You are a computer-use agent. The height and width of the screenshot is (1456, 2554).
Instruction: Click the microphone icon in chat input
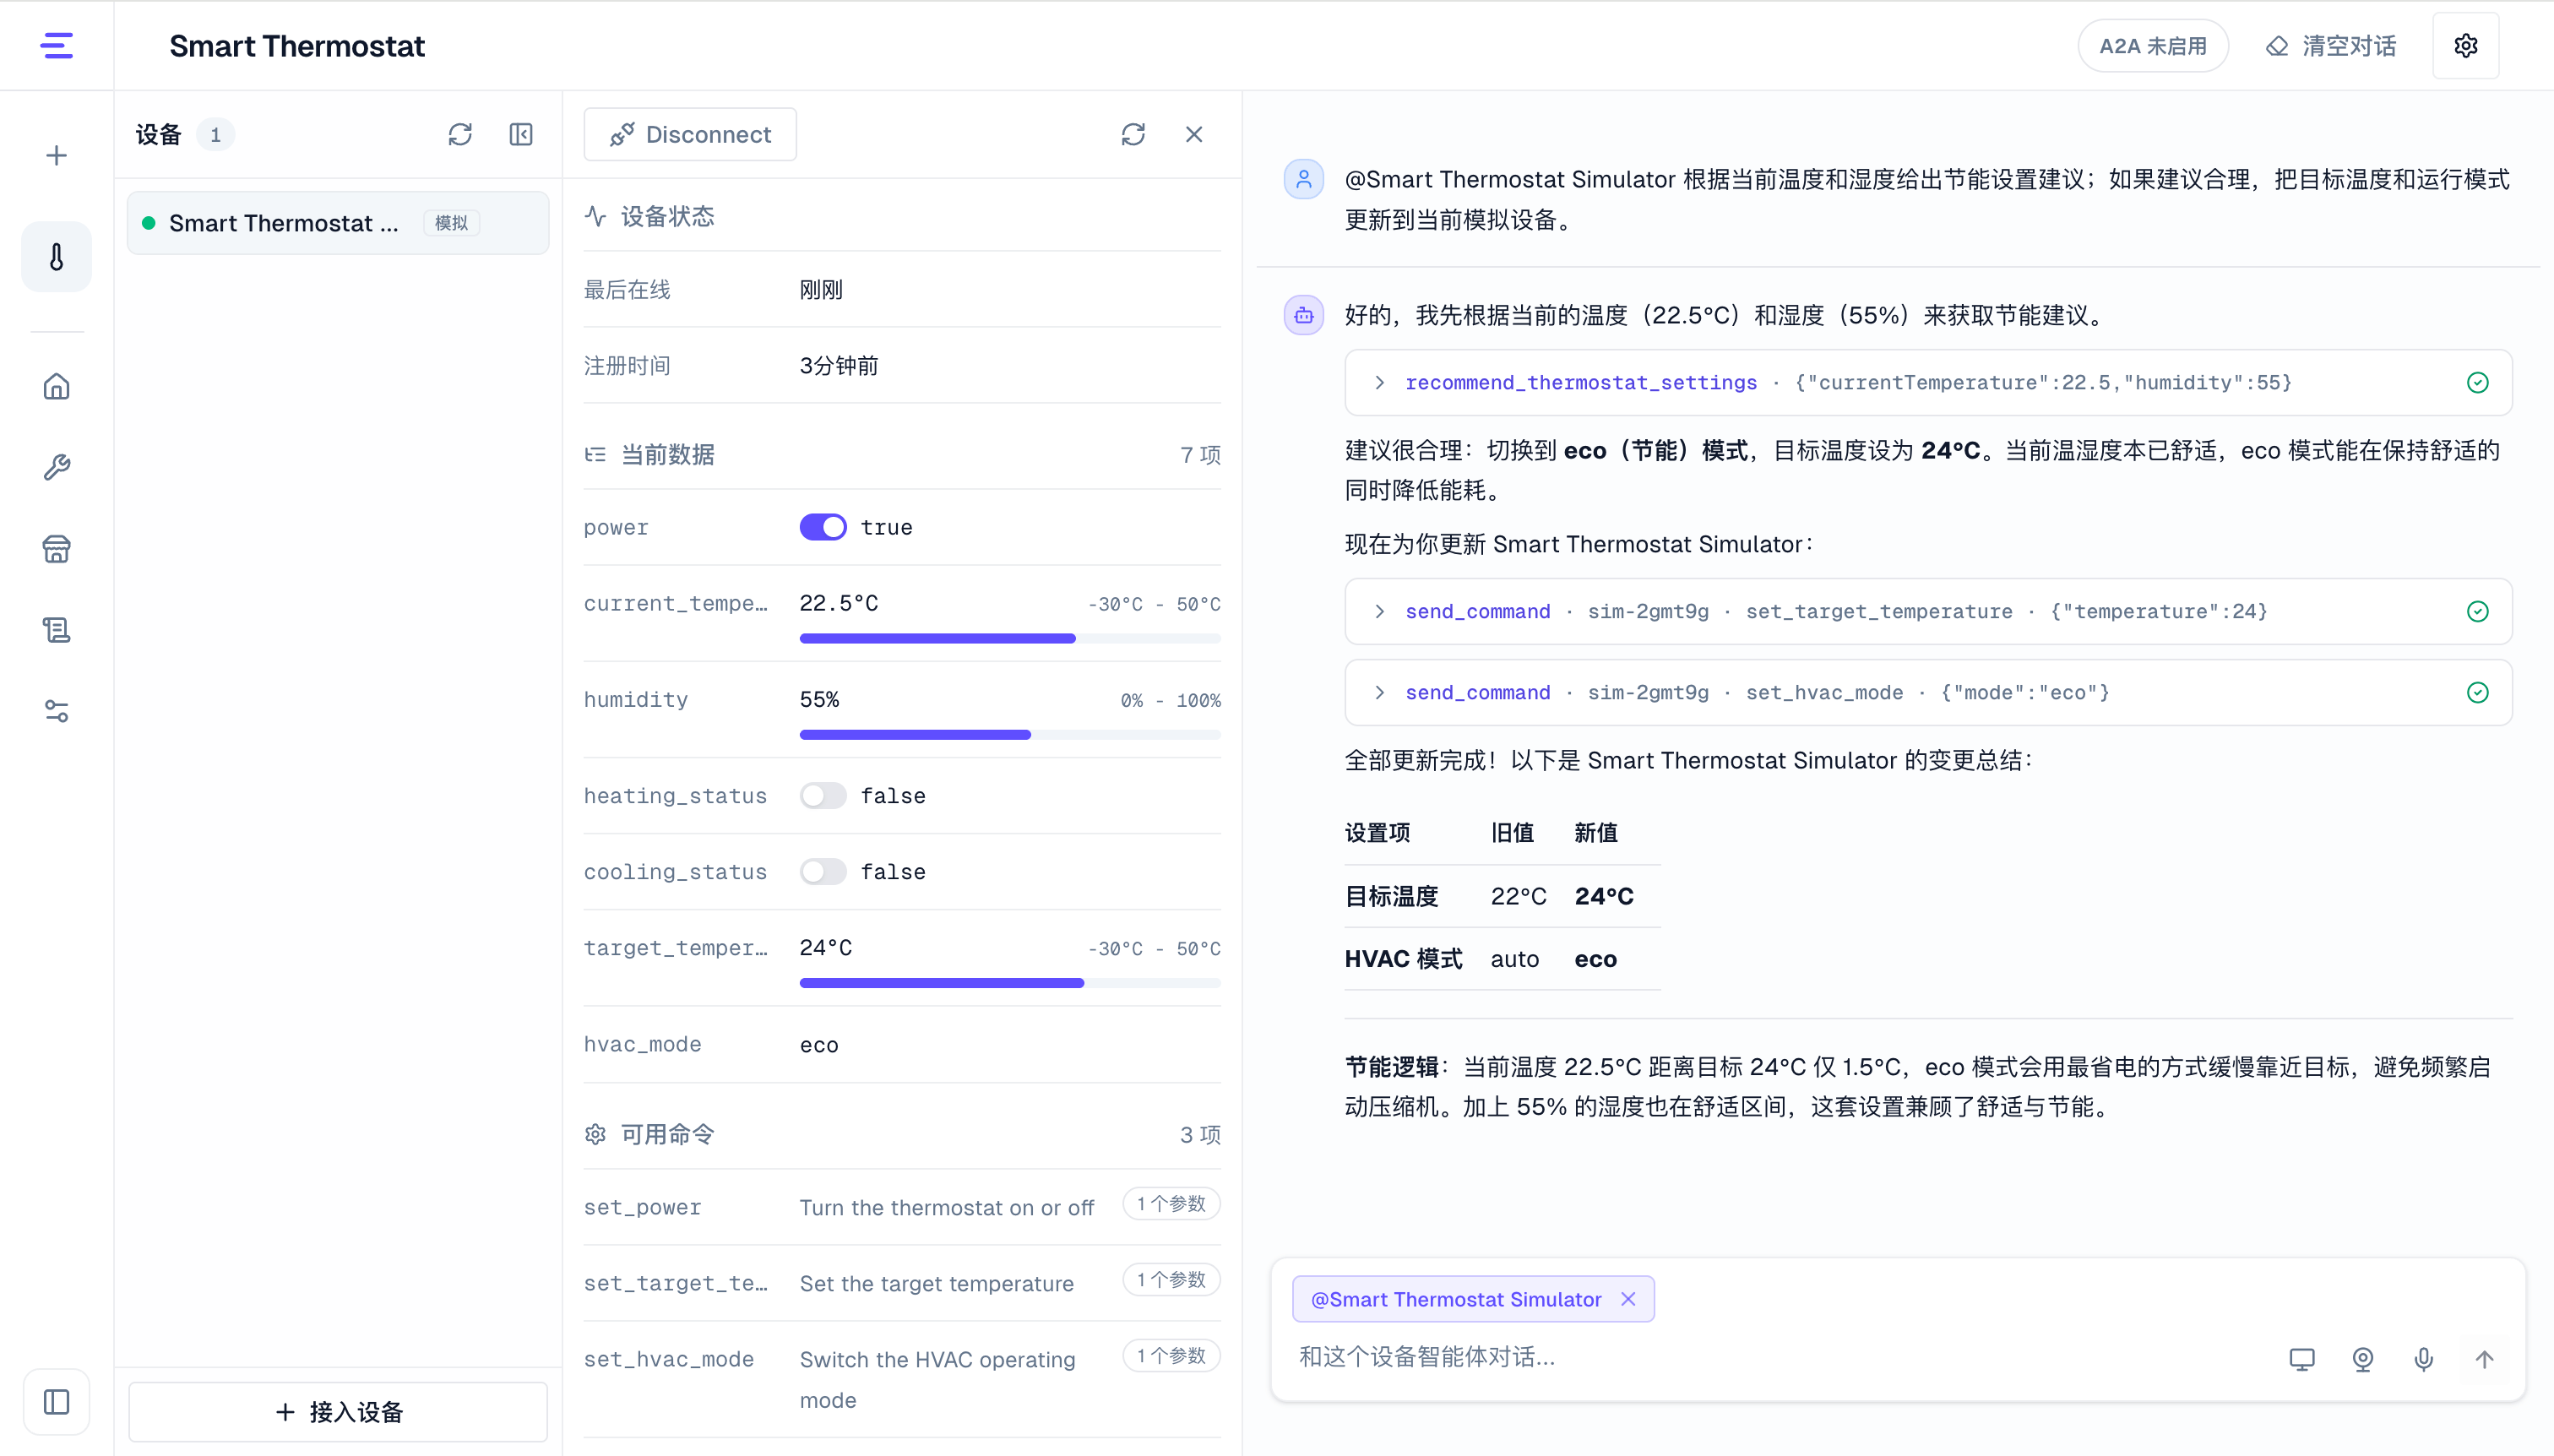2424,1359
